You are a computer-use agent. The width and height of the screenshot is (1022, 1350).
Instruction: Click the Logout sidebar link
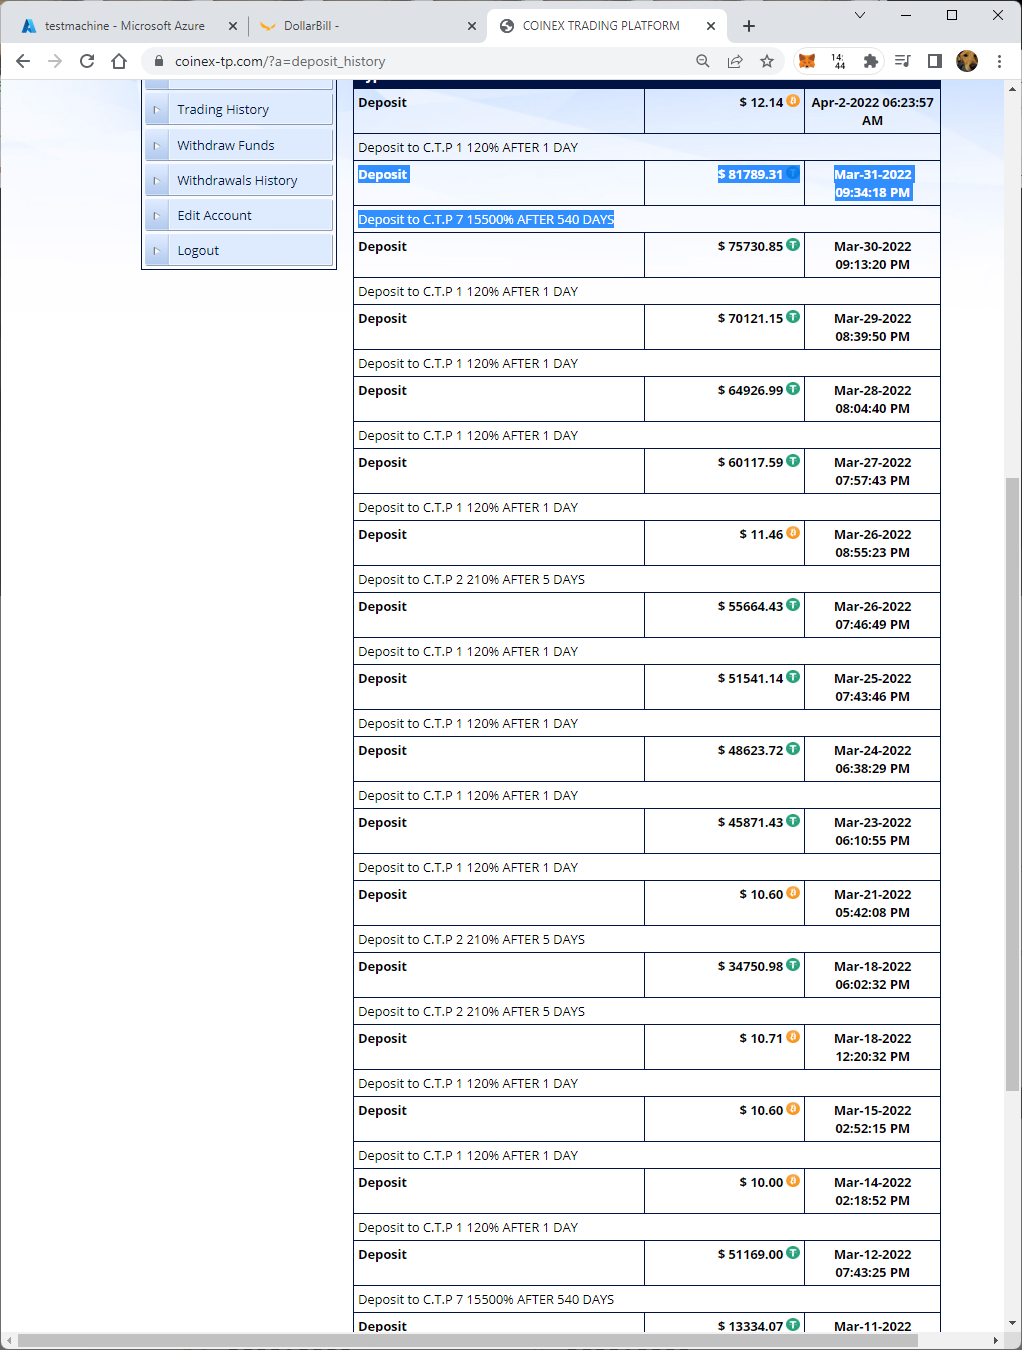coord(198,251)
